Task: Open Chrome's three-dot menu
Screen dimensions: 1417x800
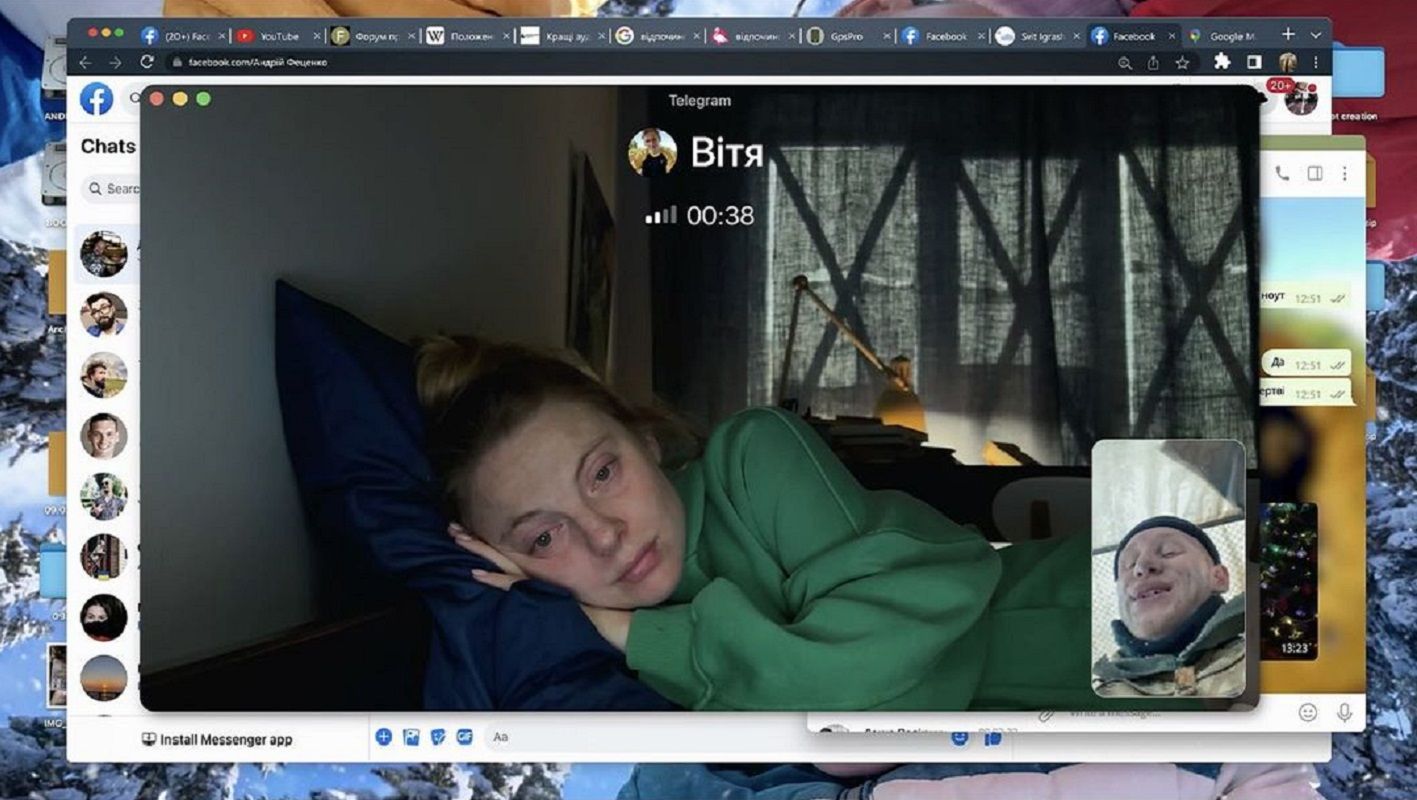Action: pos(1316,62)
